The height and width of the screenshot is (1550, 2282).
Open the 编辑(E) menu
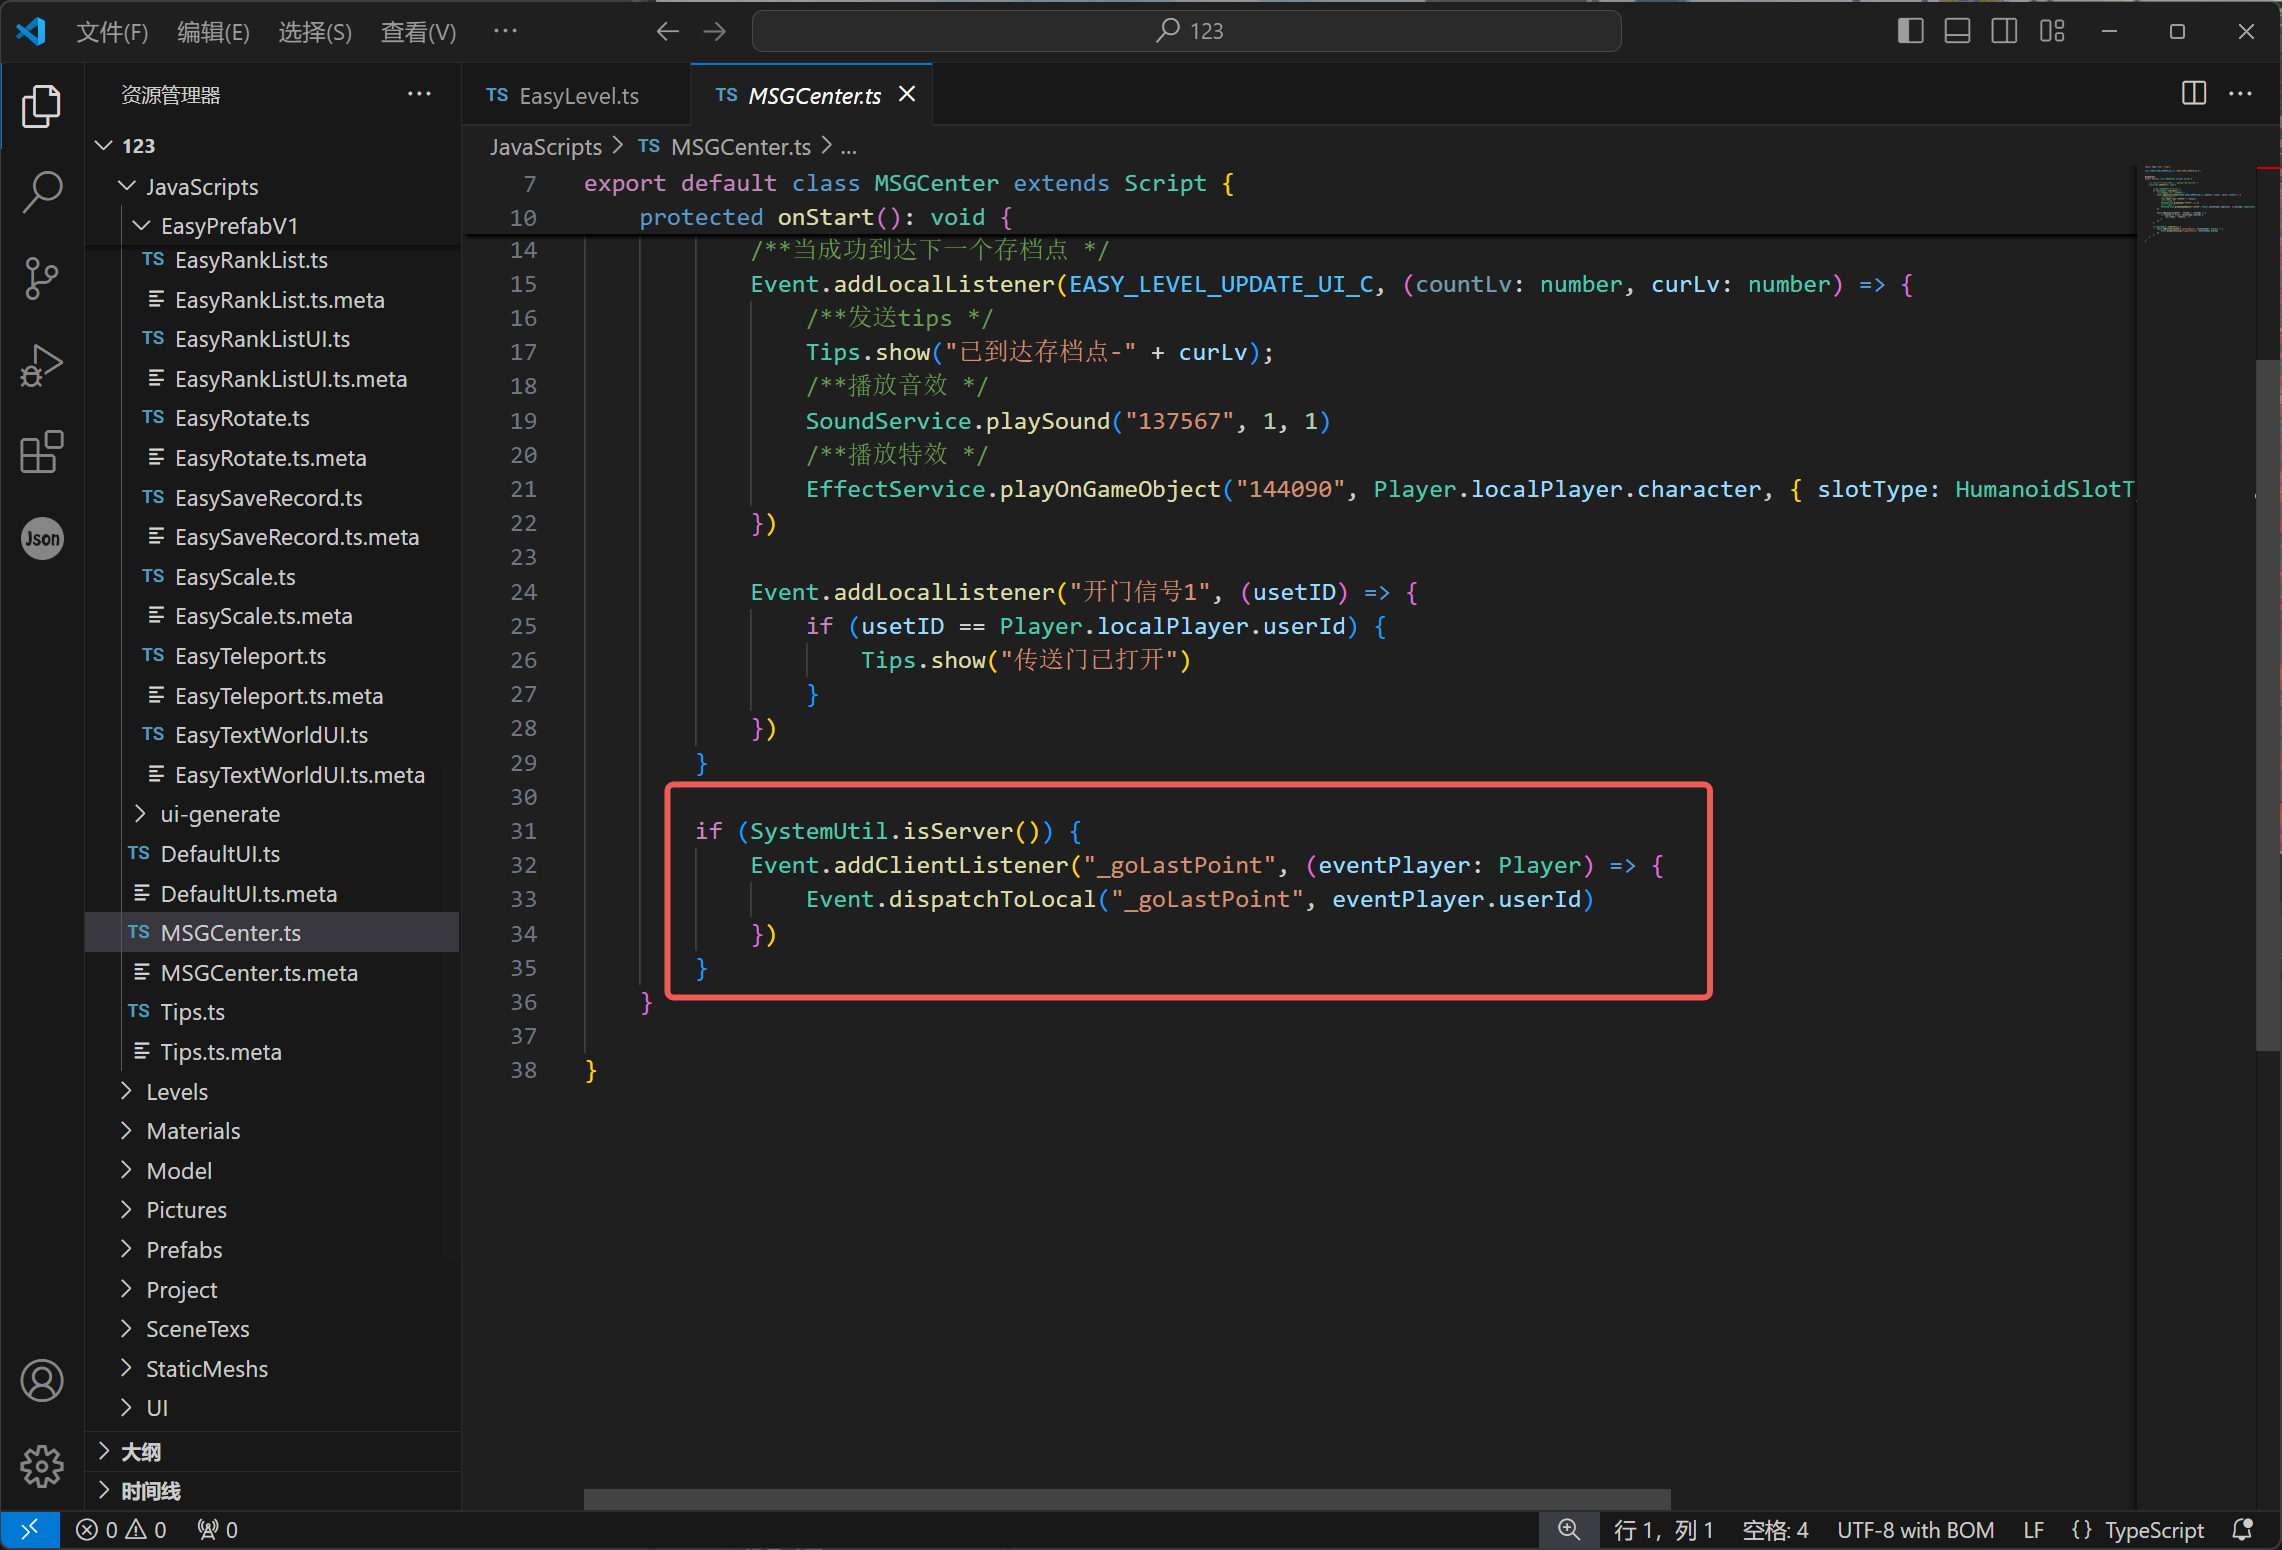click(213, 32)
